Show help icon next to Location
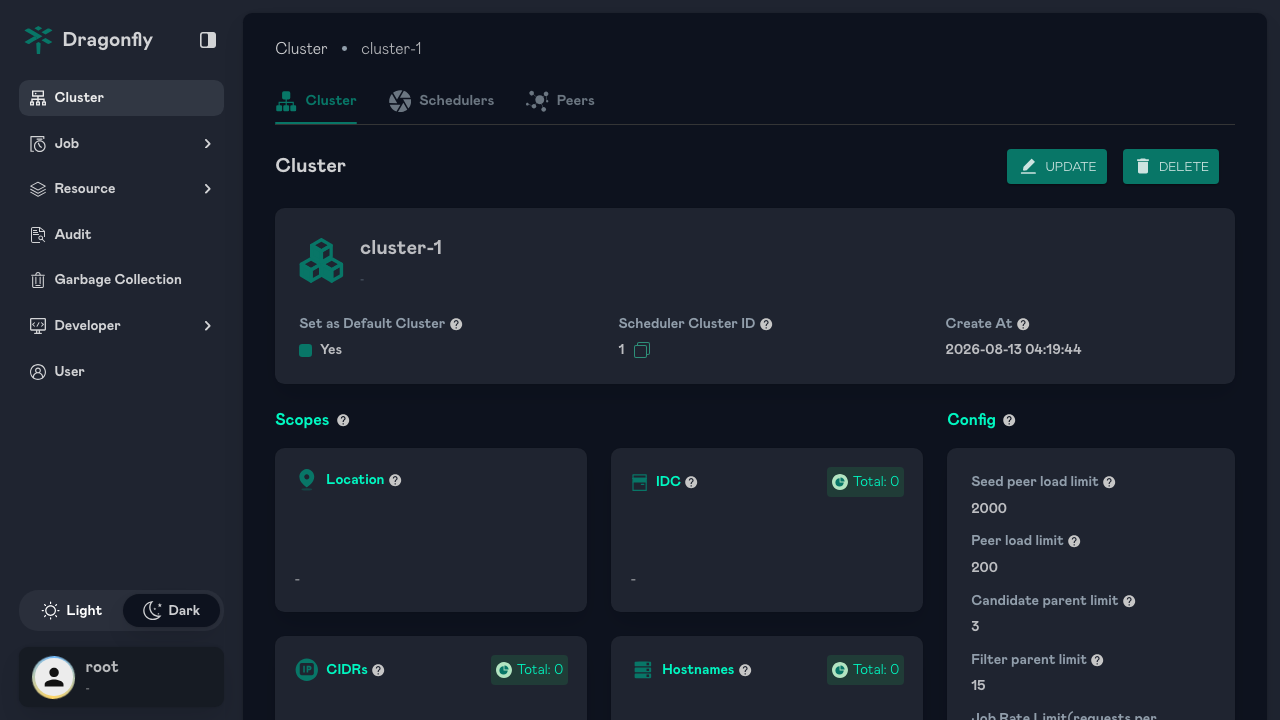Image resolution: width=1280 pixels, height=720 pixels. [x=395, y=480]
